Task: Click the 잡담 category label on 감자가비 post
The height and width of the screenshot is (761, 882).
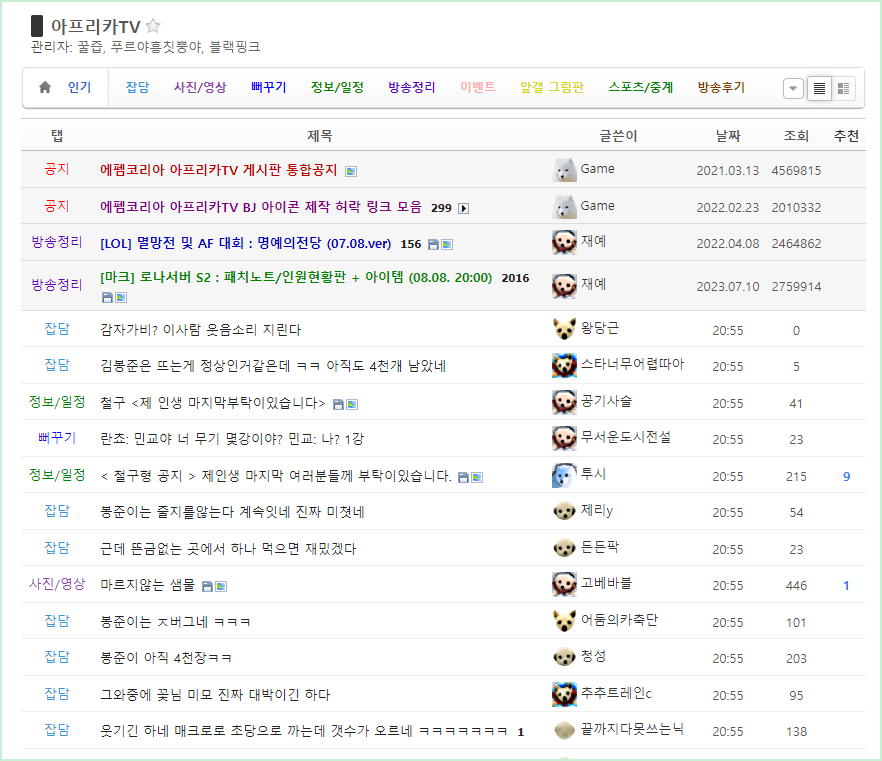Action: (58, 330)
